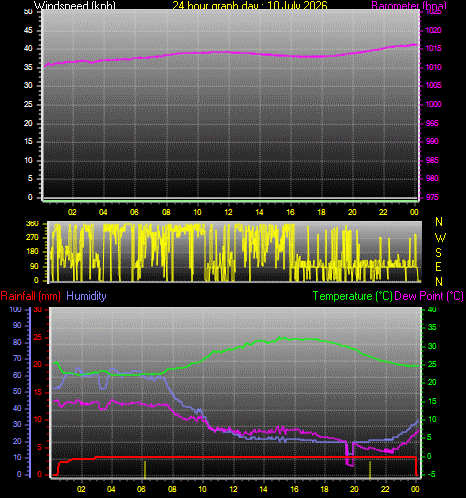Click the "04" hour label under temperature graph

111,489
